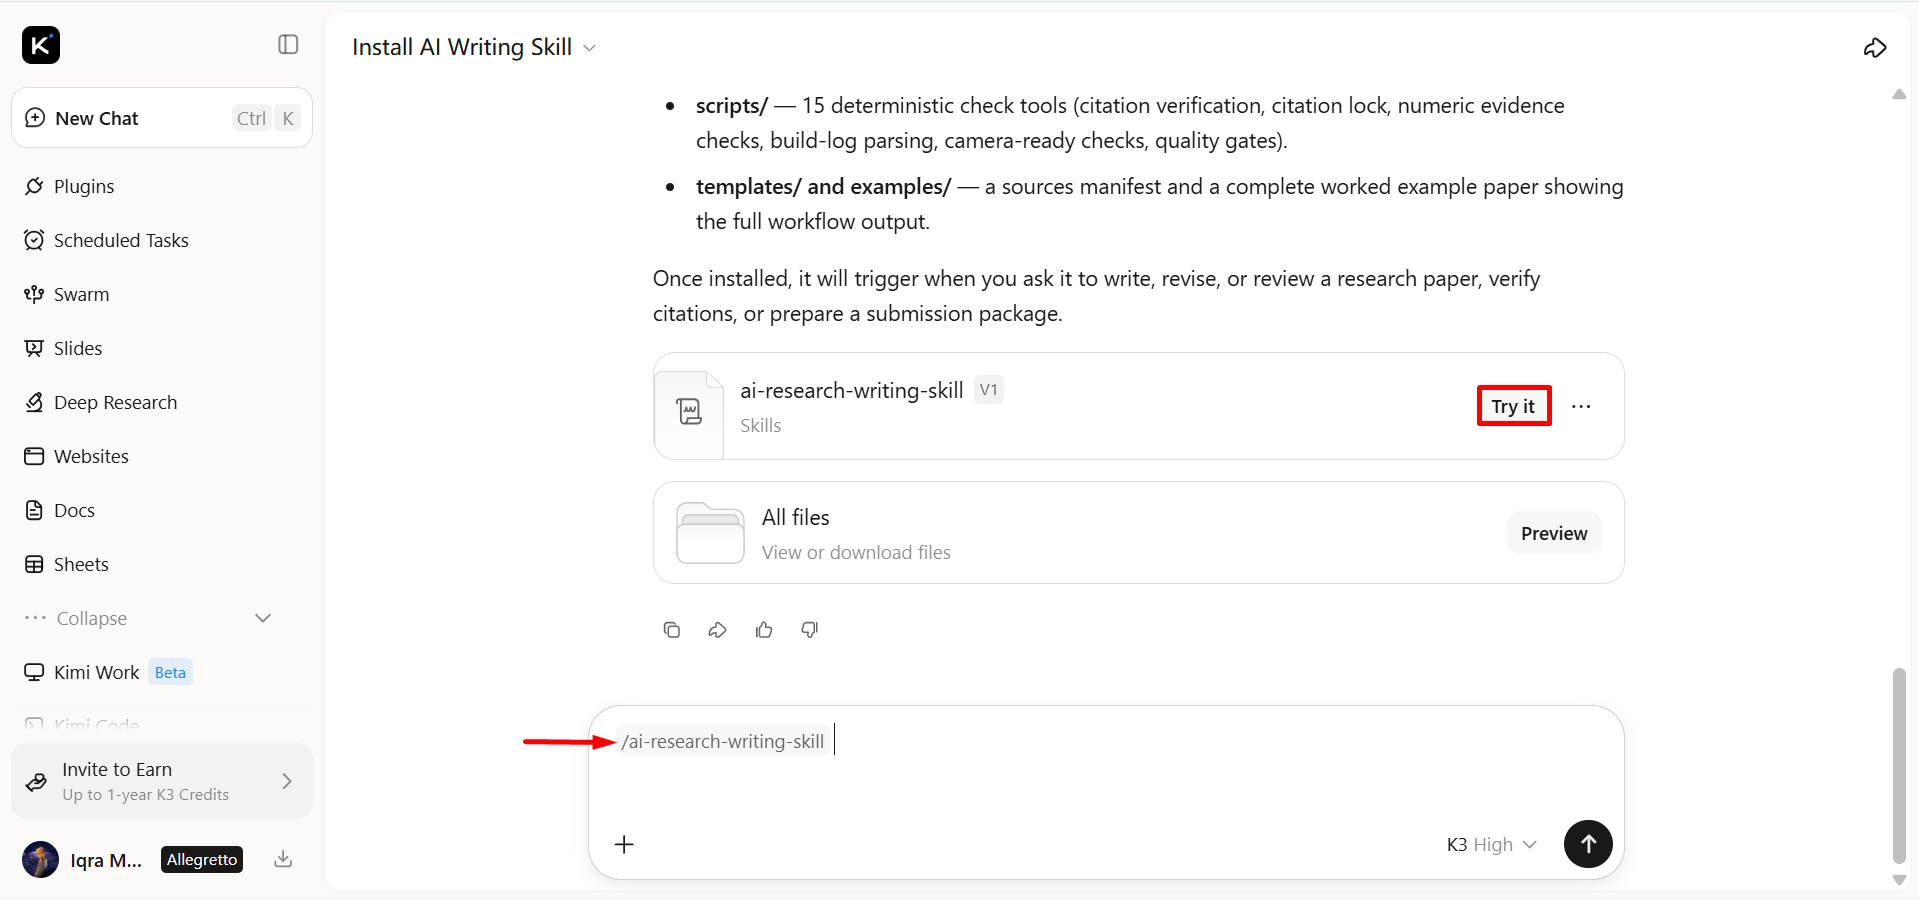Click the Kimi logo icon
The width and height of the screenshot is (1919, 900).
(41, 45)
